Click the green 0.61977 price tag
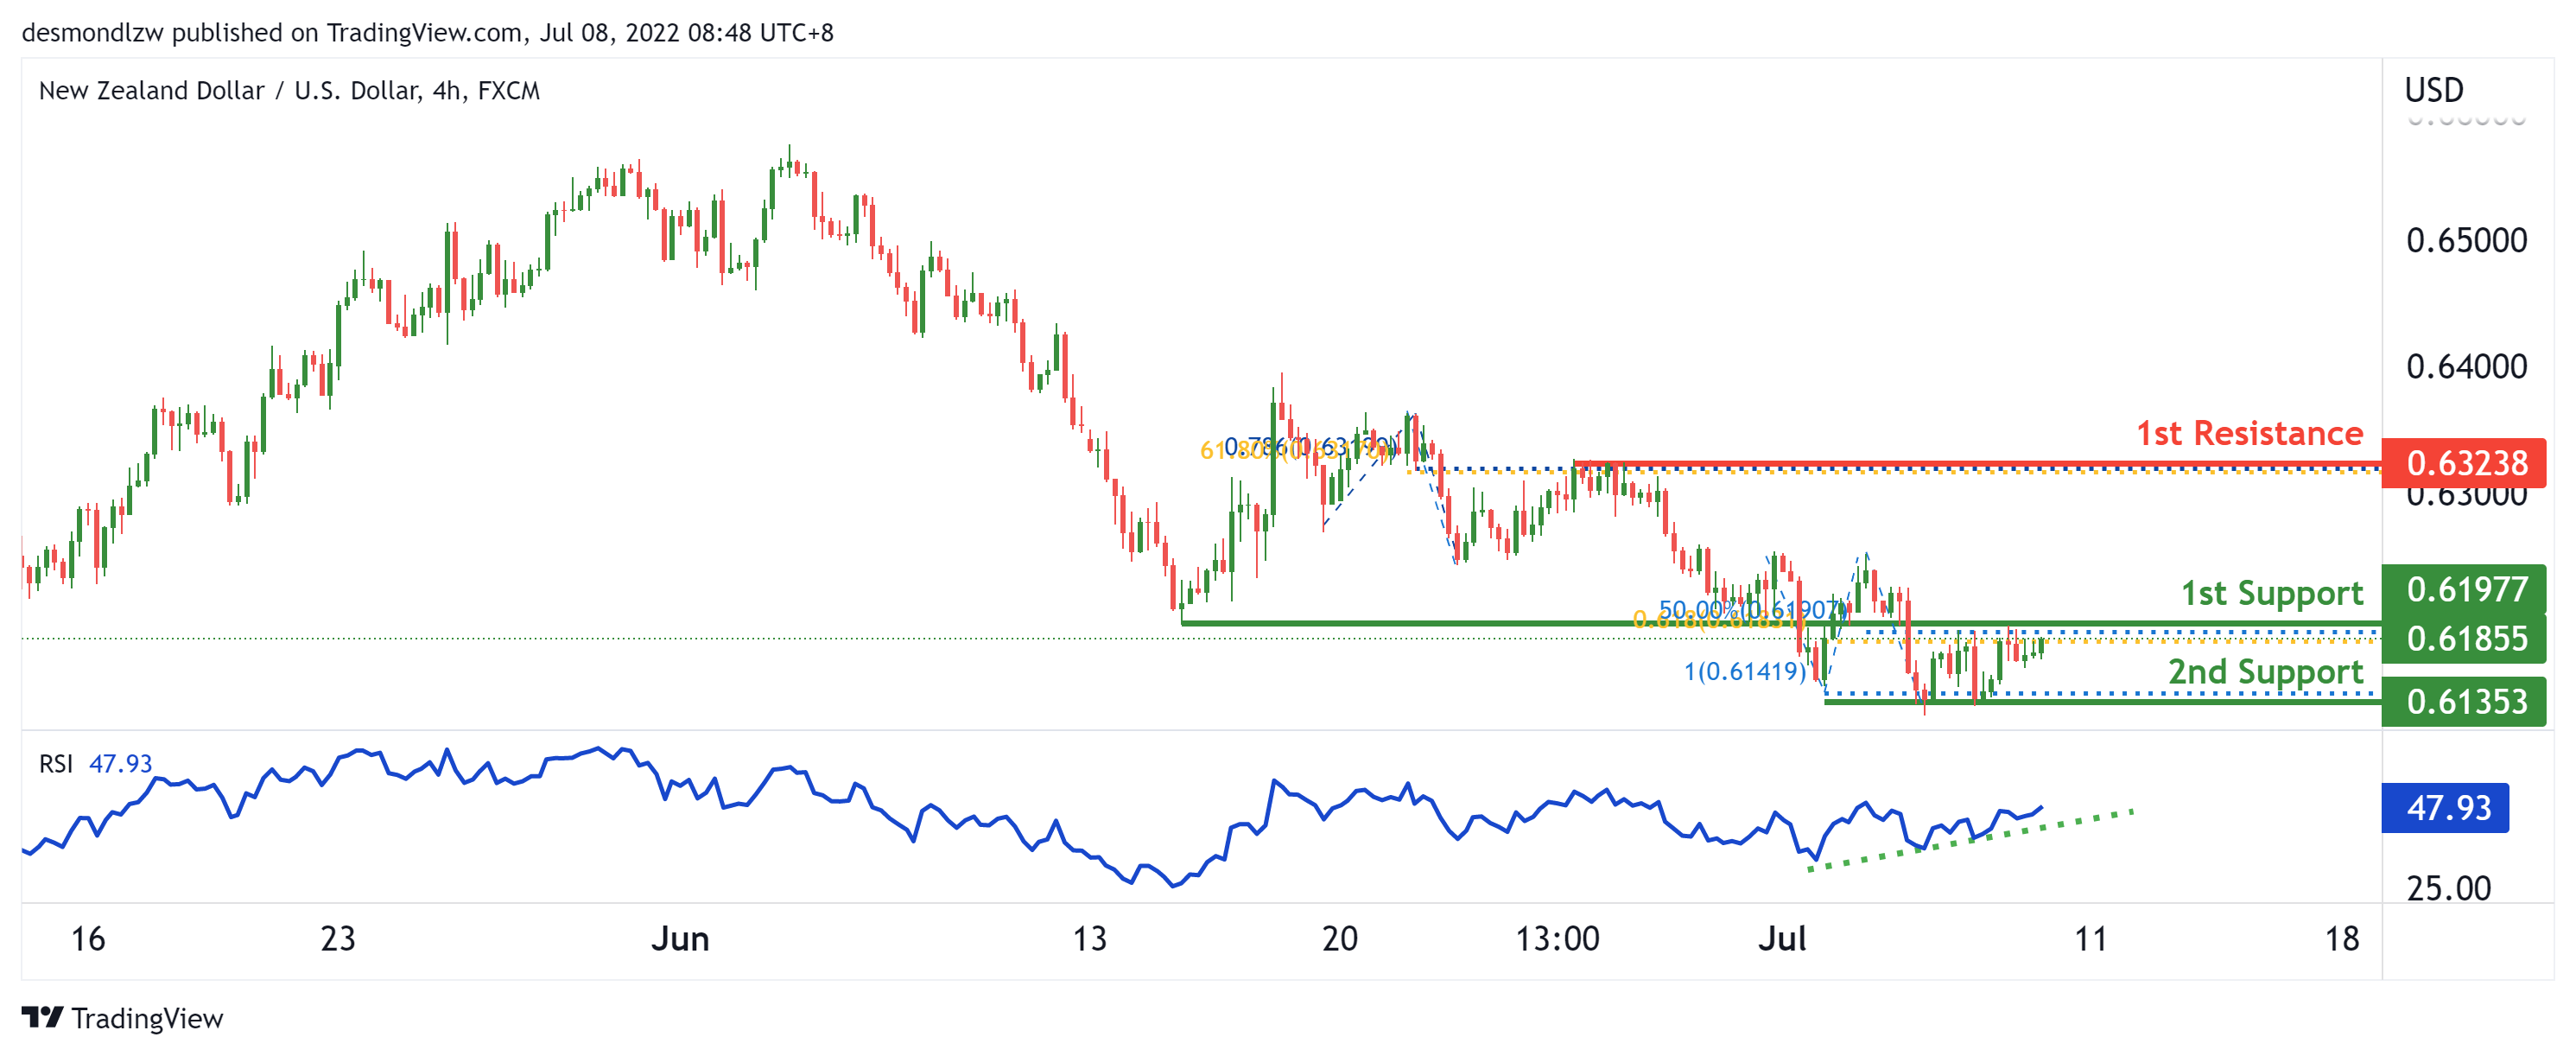2576x1056 pixels. 2465,589
